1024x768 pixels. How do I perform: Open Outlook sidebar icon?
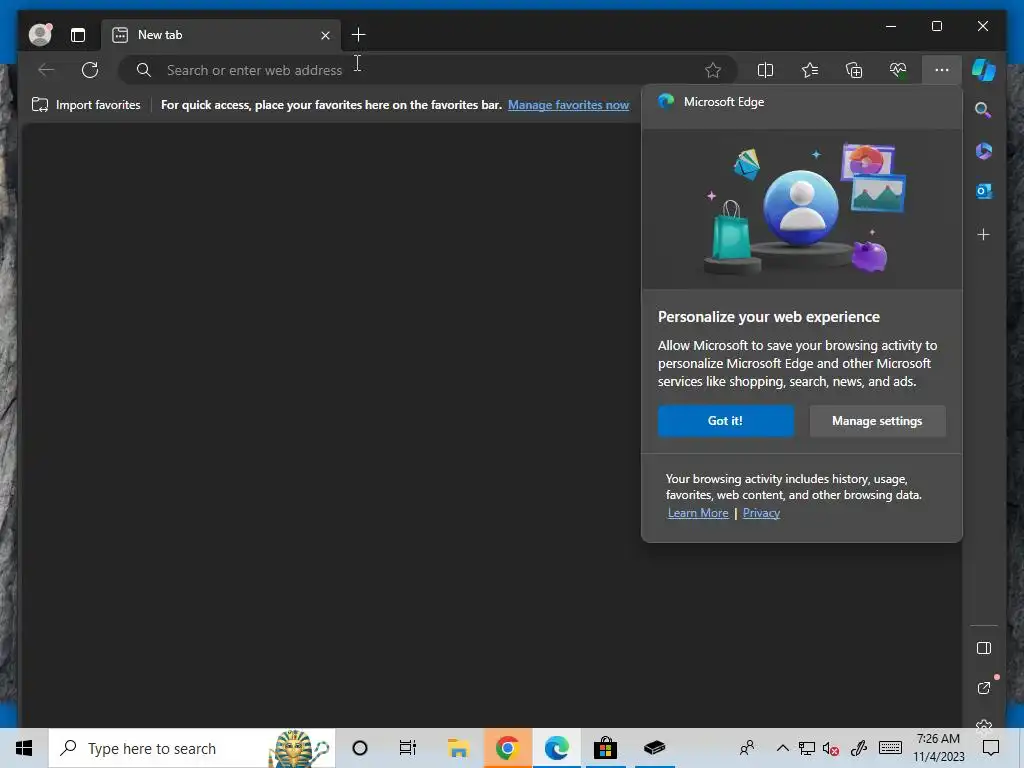click(984, 191)
